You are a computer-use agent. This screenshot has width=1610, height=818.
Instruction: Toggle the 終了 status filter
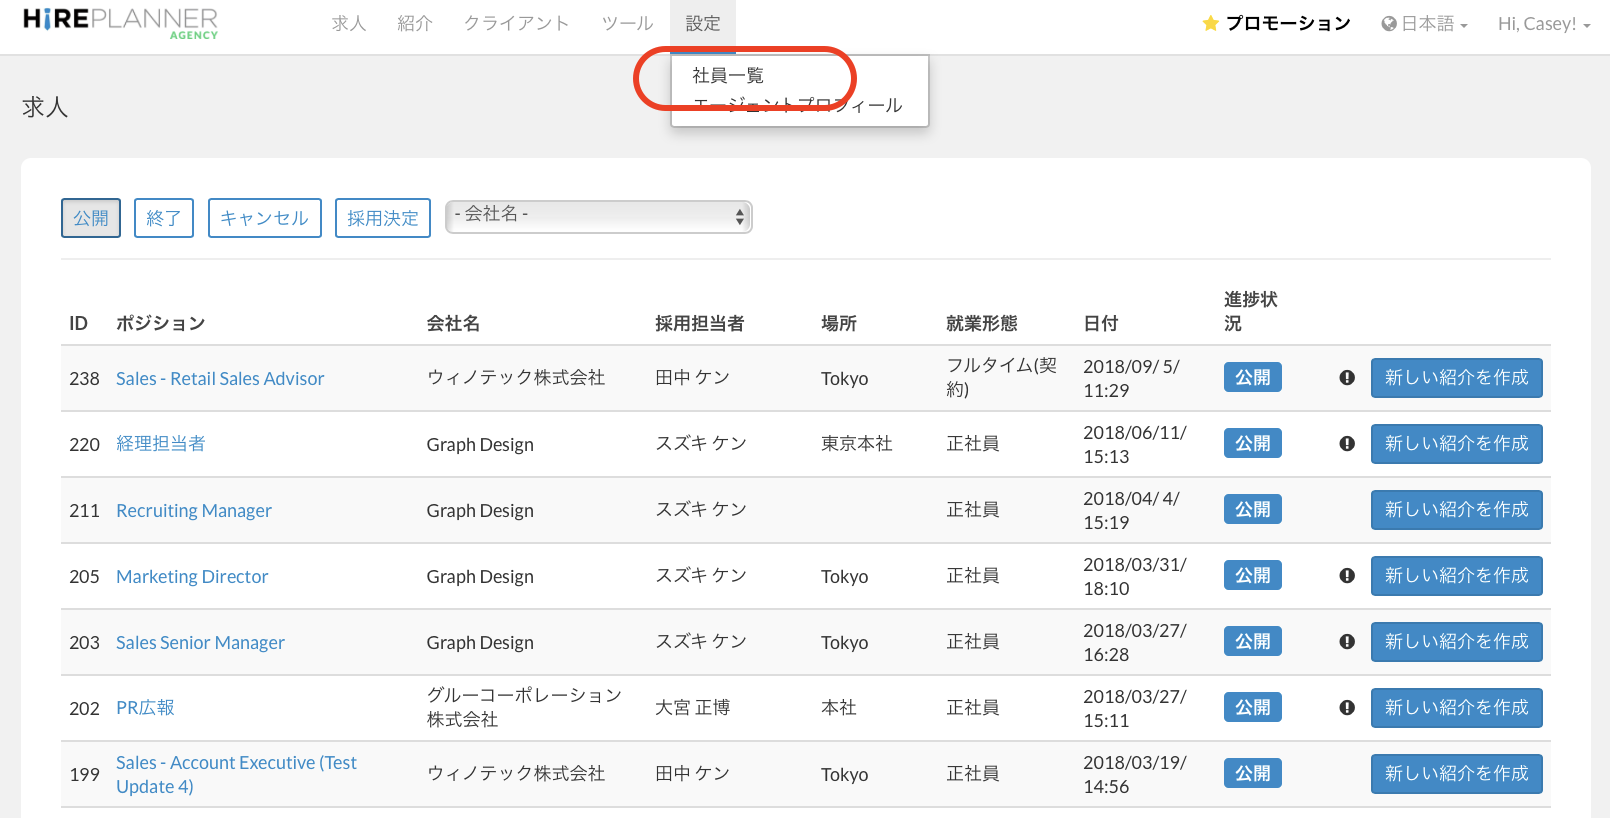pos(164,218)
